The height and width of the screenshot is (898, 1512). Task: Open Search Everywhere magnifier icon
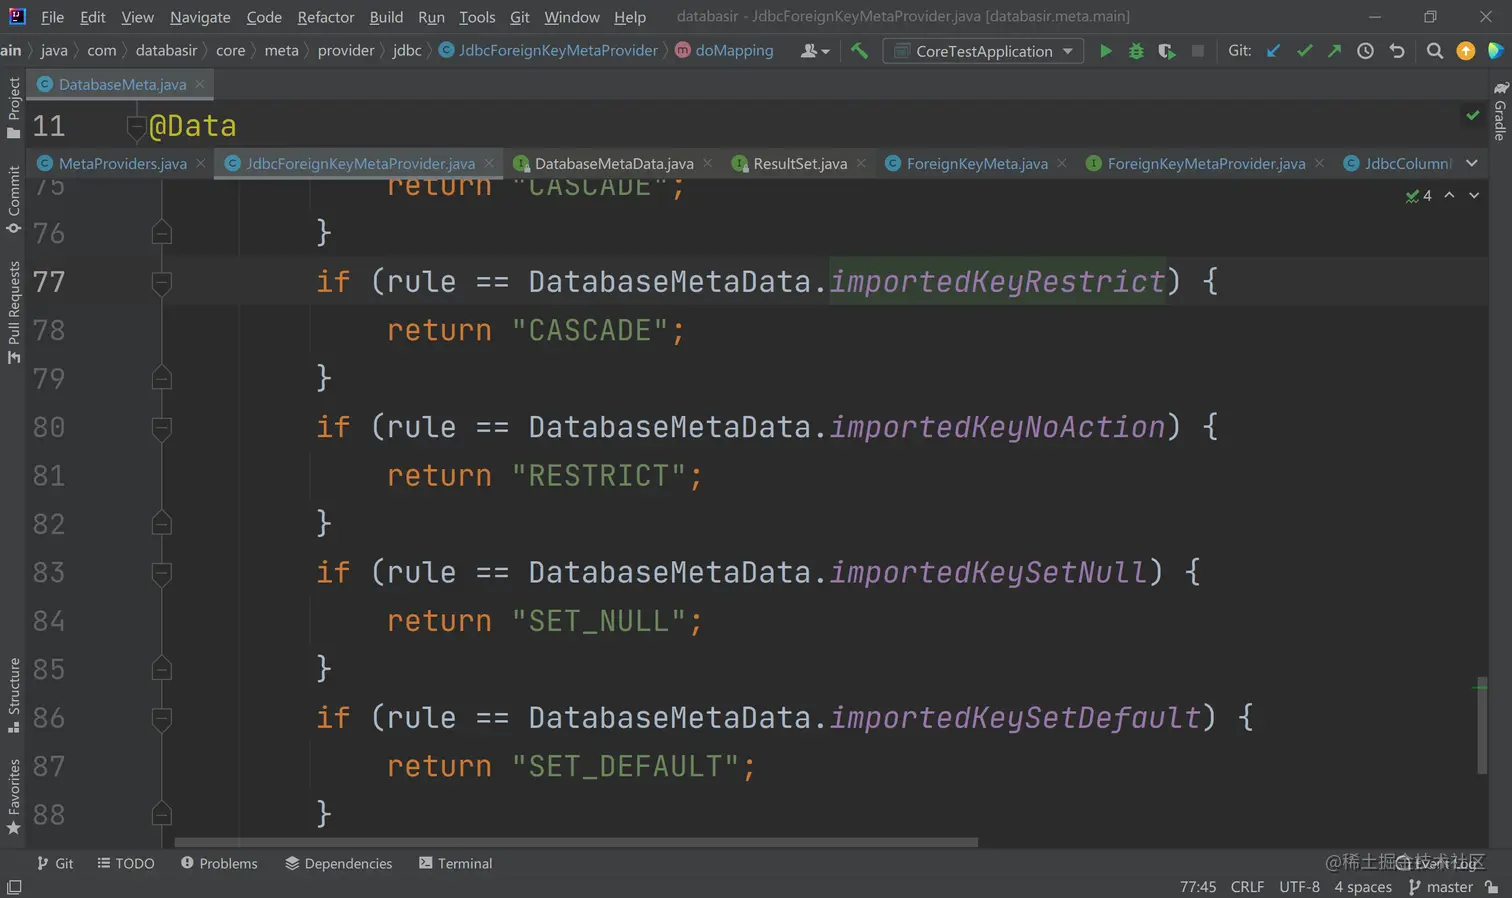(1434, 51)
